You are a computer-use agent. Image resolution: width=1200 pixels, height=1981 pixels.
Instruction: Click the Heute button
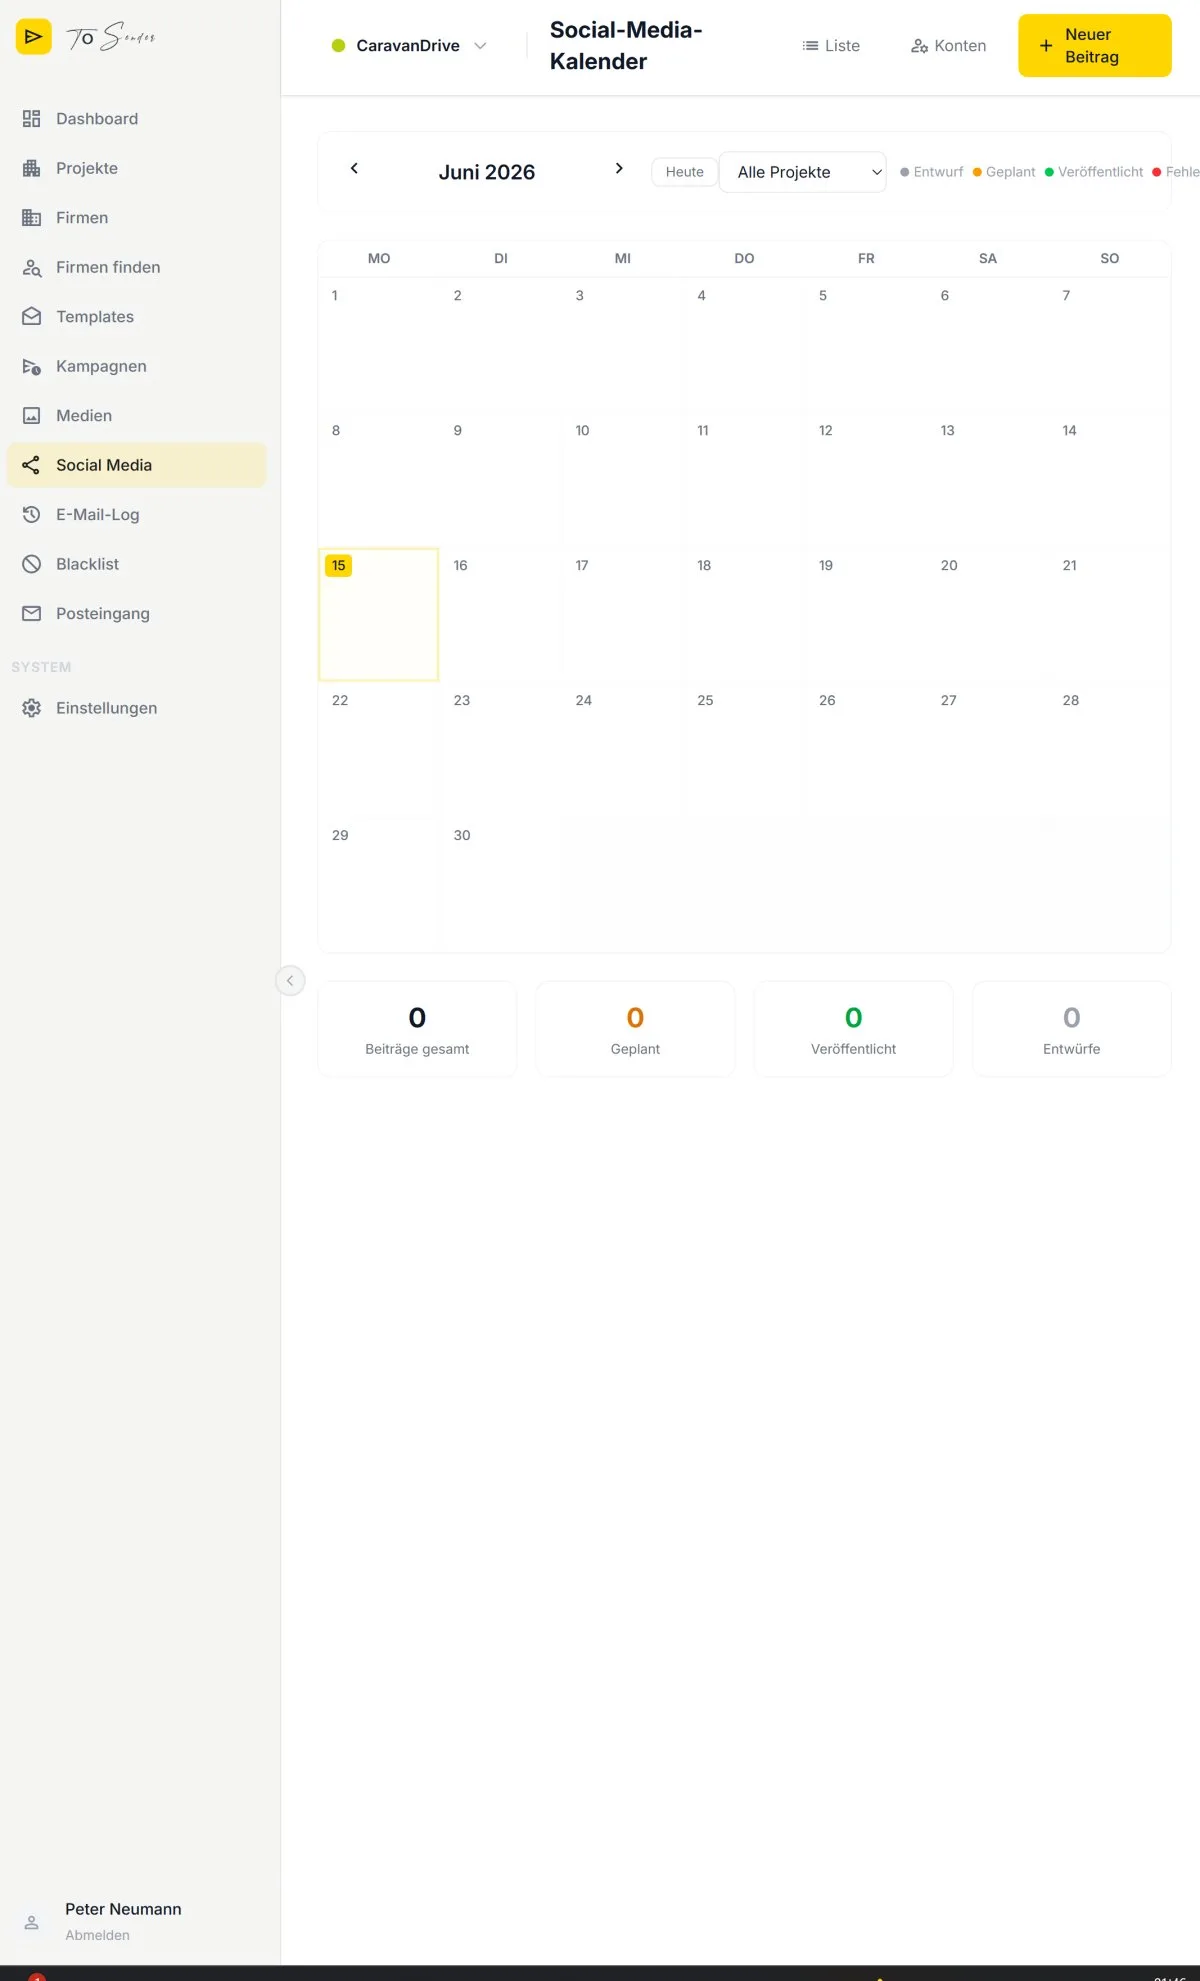tap(685, 172)
